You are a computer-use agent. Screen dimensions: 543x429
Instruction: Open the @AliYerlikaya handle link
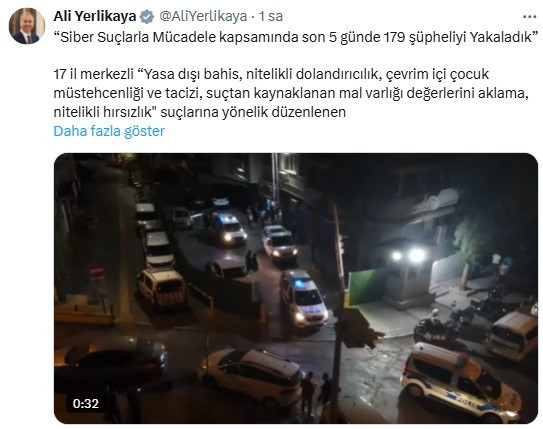(203, 16)
